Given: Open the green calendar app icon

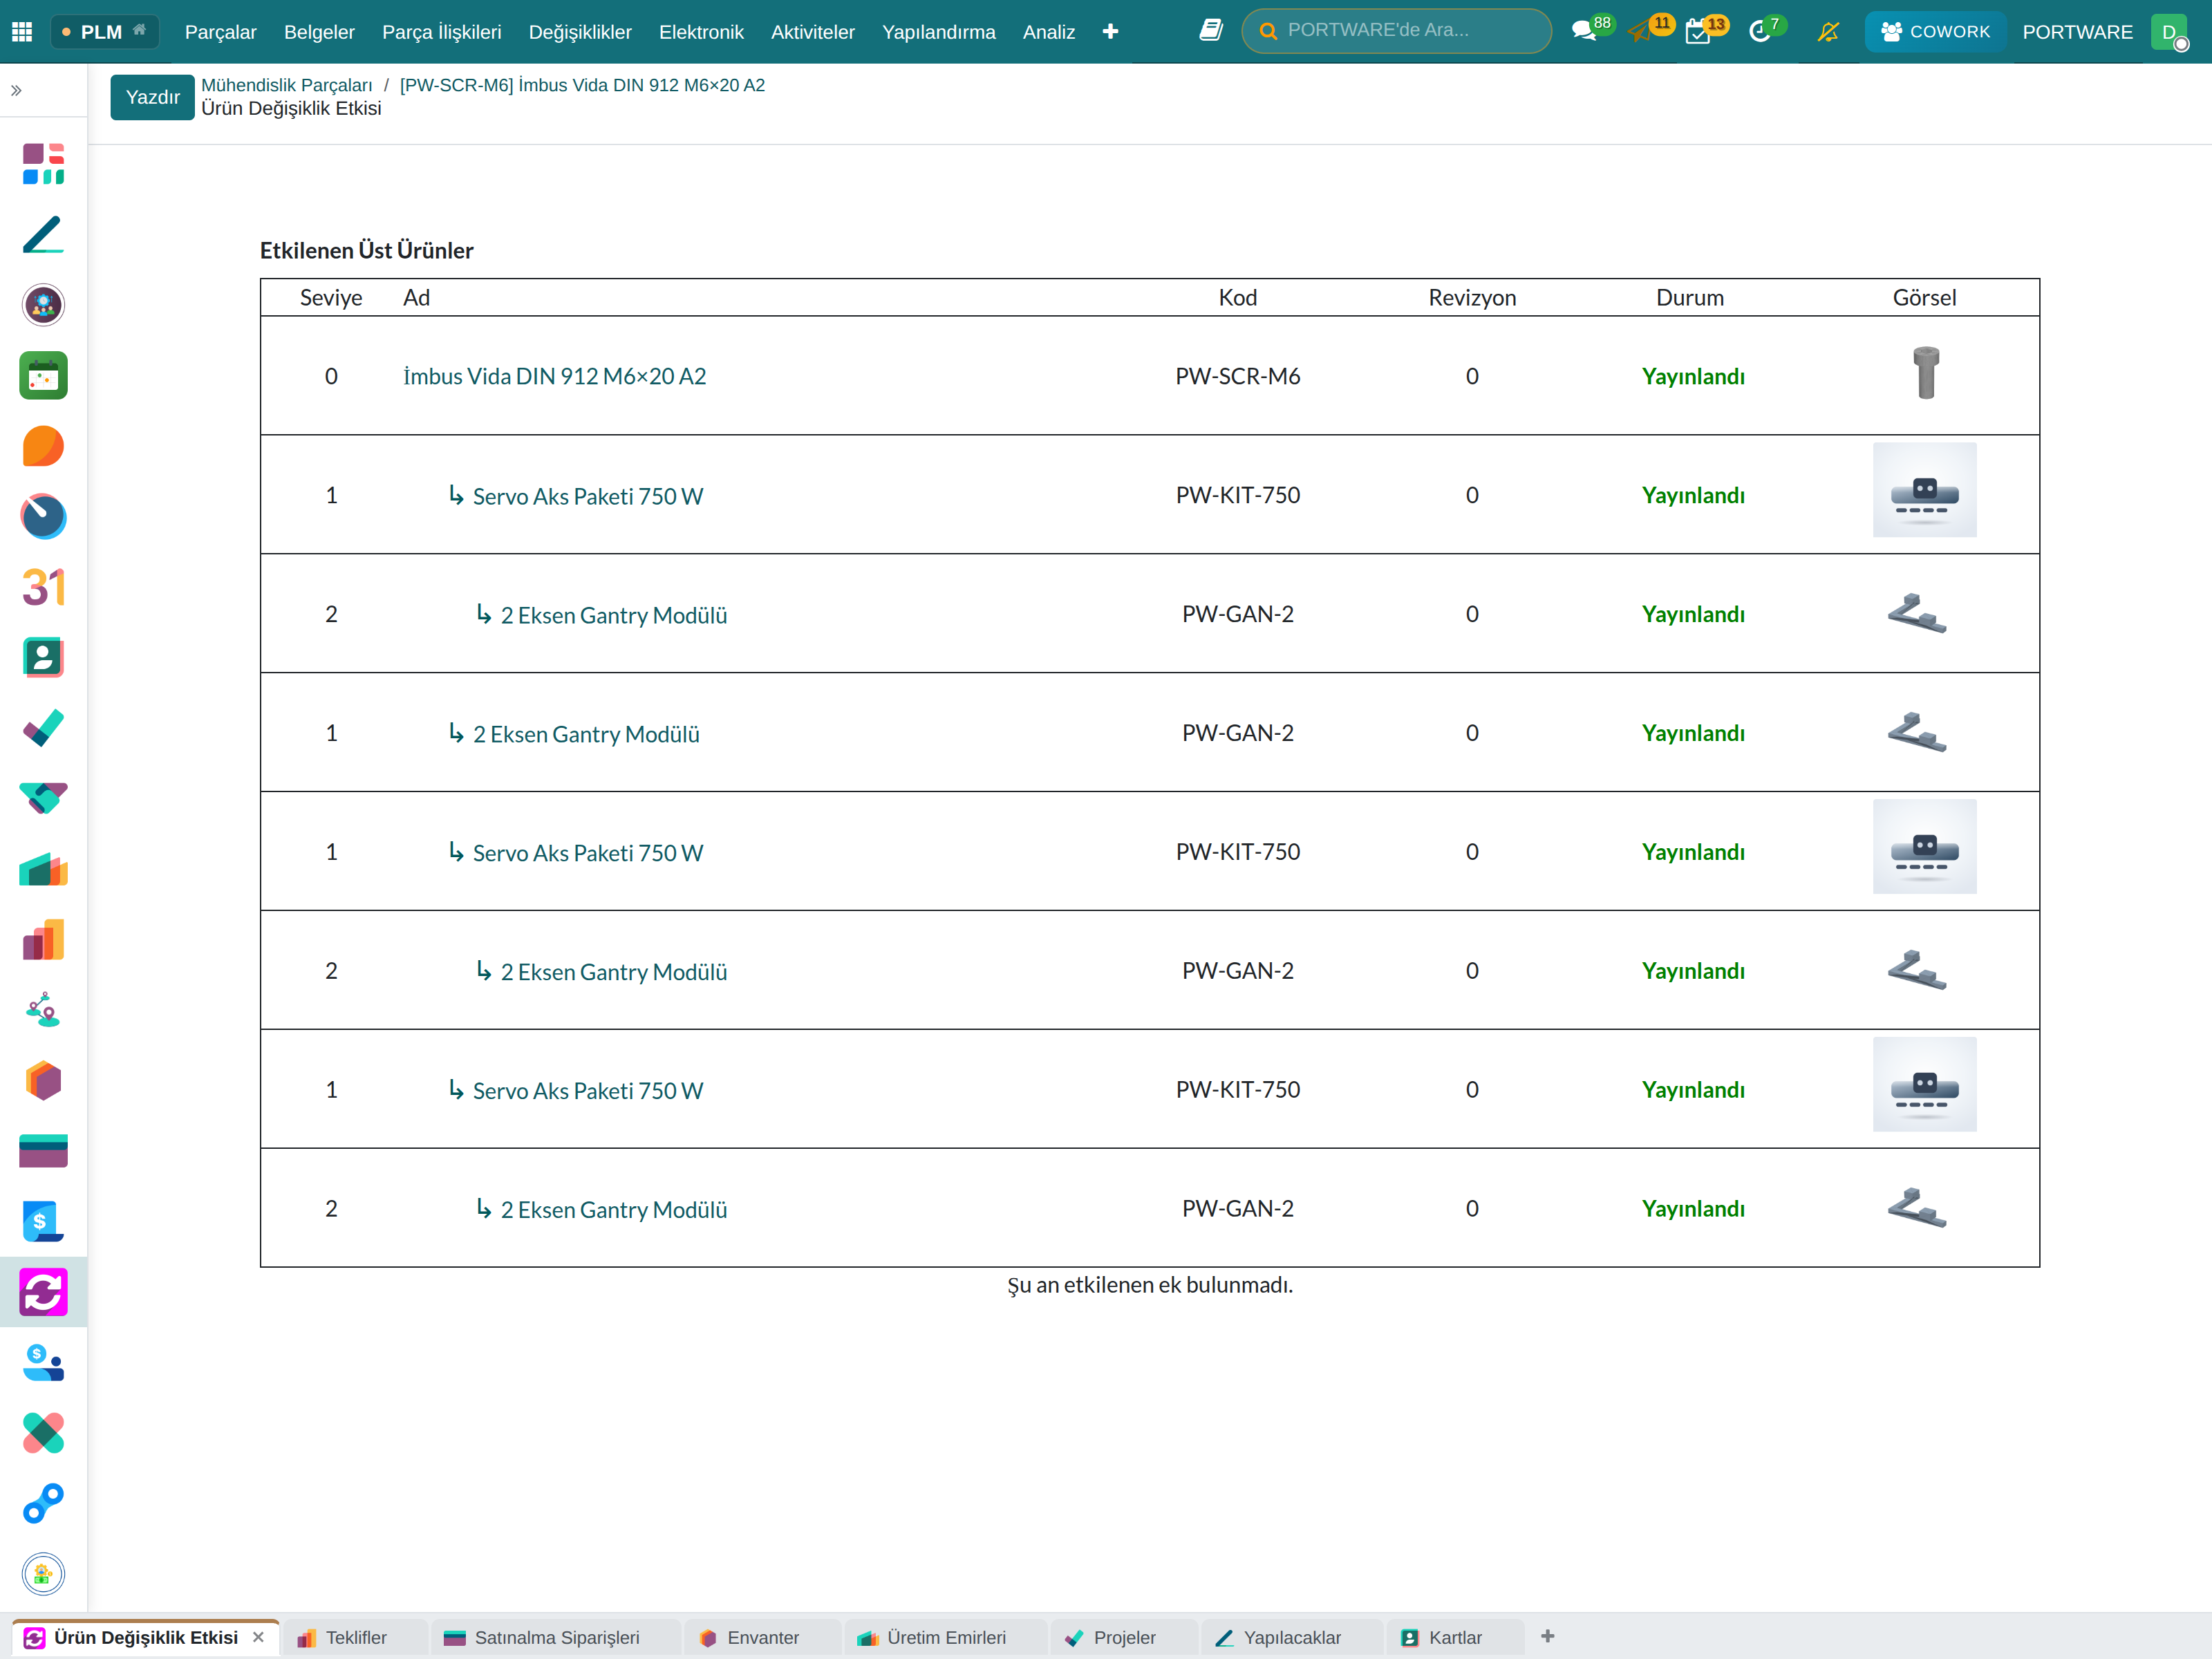Looking at the screenshot, I should click(x=43, y=376).
